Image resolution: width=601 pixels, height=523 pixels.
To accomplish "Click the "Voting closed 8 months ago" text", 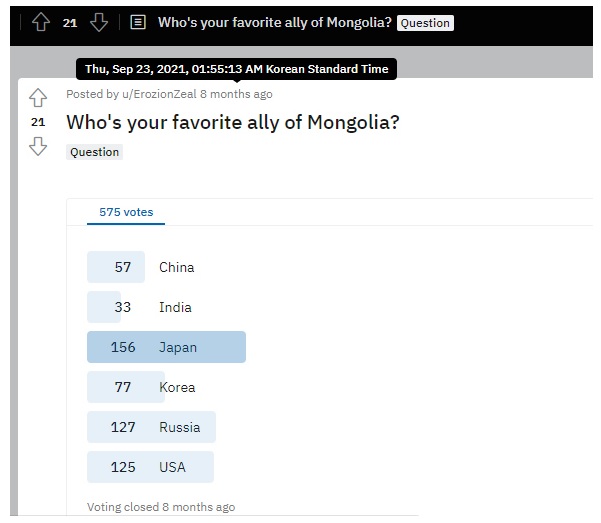I will [x=161, y=507].
